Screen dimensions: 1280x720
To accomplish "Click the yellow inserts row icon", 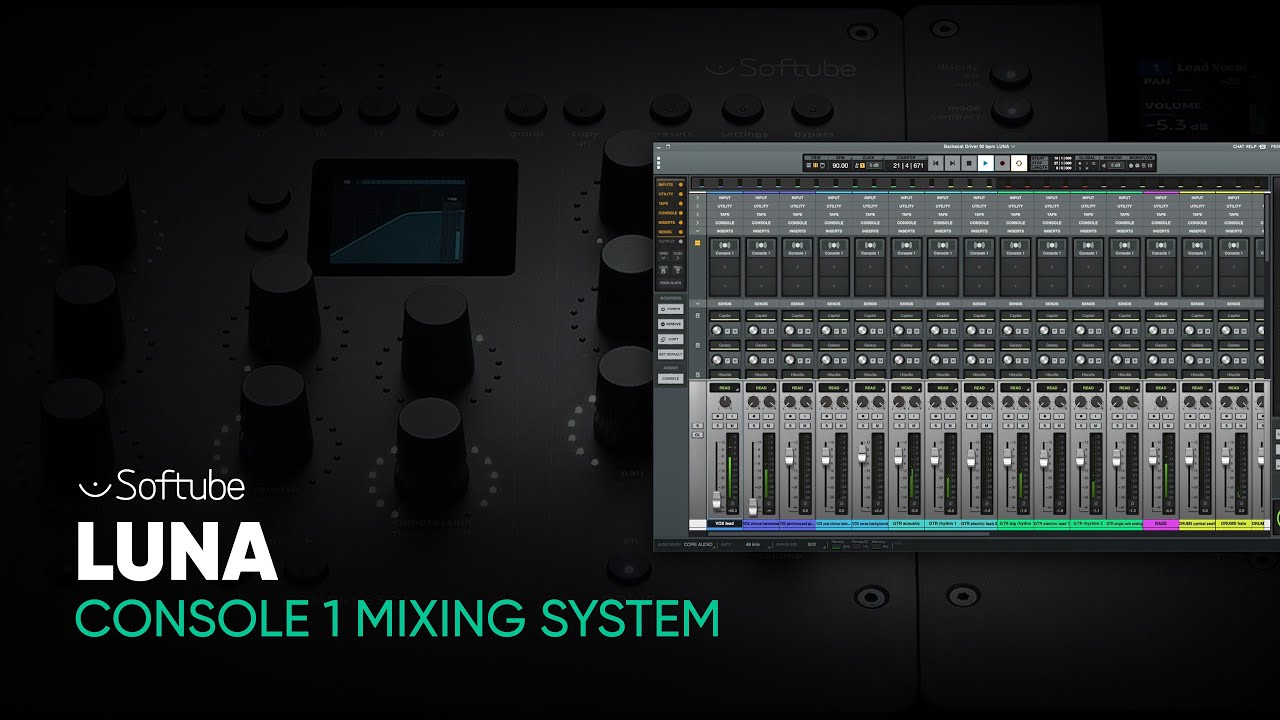I will point(697,243).
